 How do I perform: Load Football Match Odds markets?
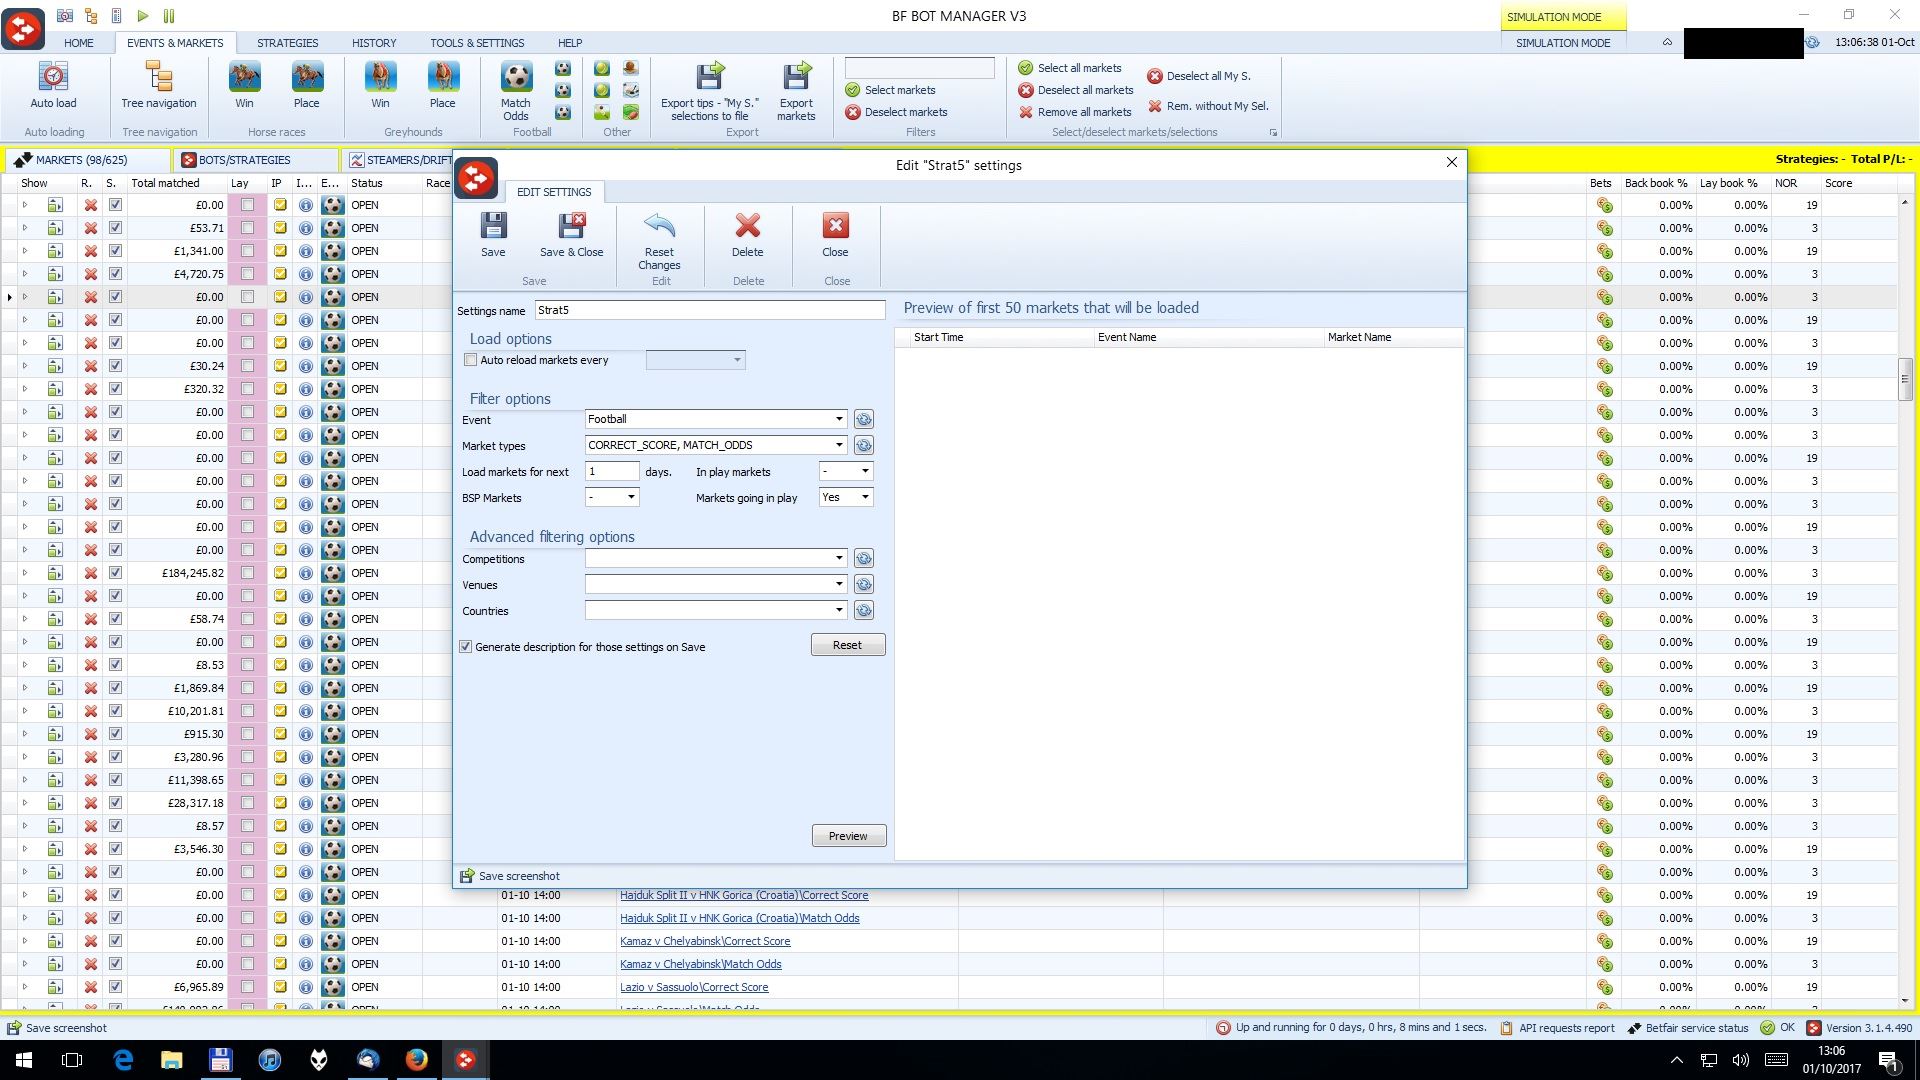coord(516,91)
